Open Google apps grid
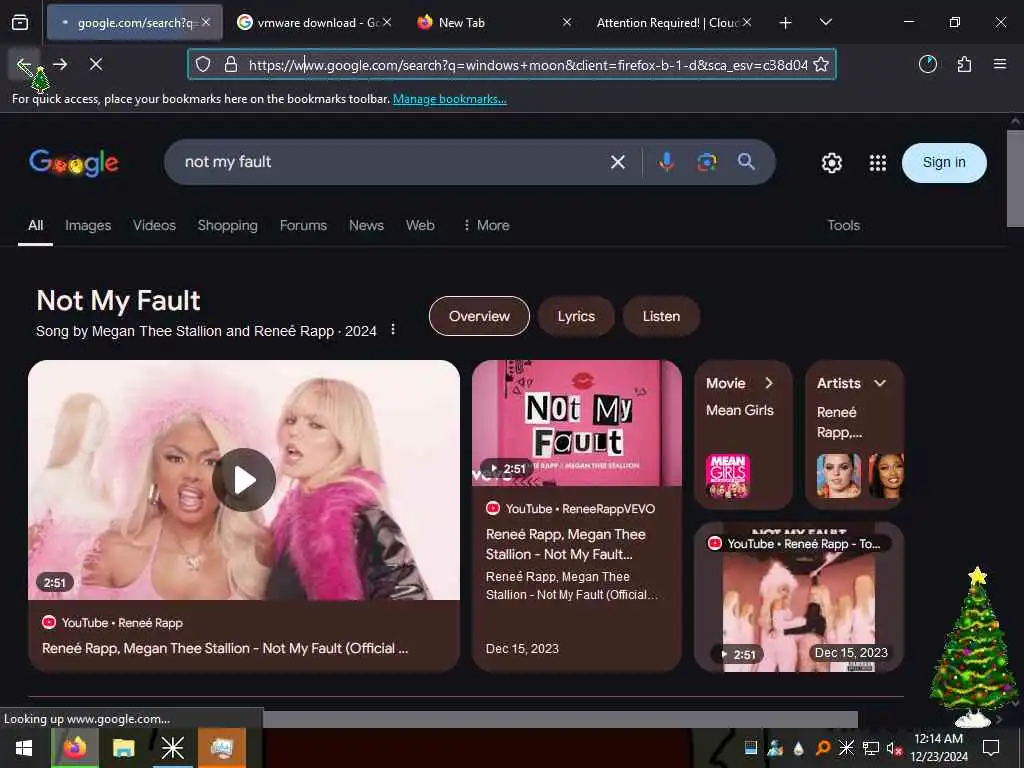The image size is (1024, 768). [878, 163]
